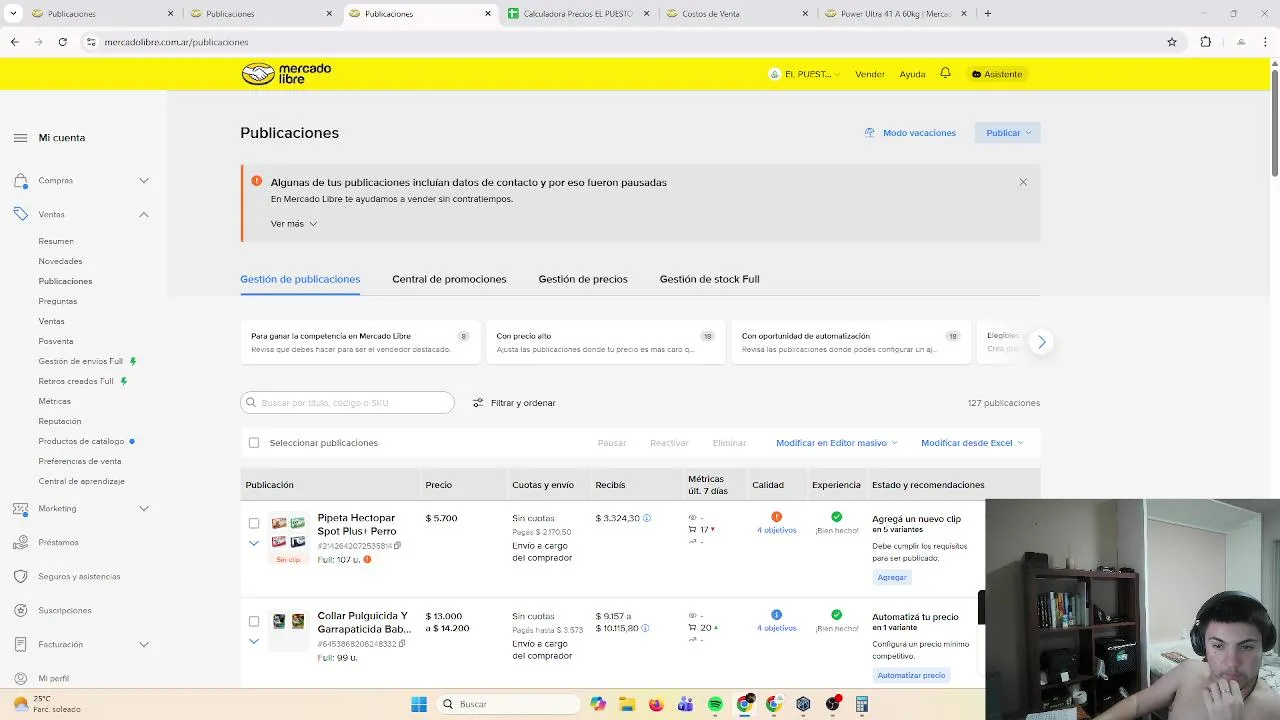
Task: Focus the publication search field
Action: pyautogui.click(x=347, y=403)
